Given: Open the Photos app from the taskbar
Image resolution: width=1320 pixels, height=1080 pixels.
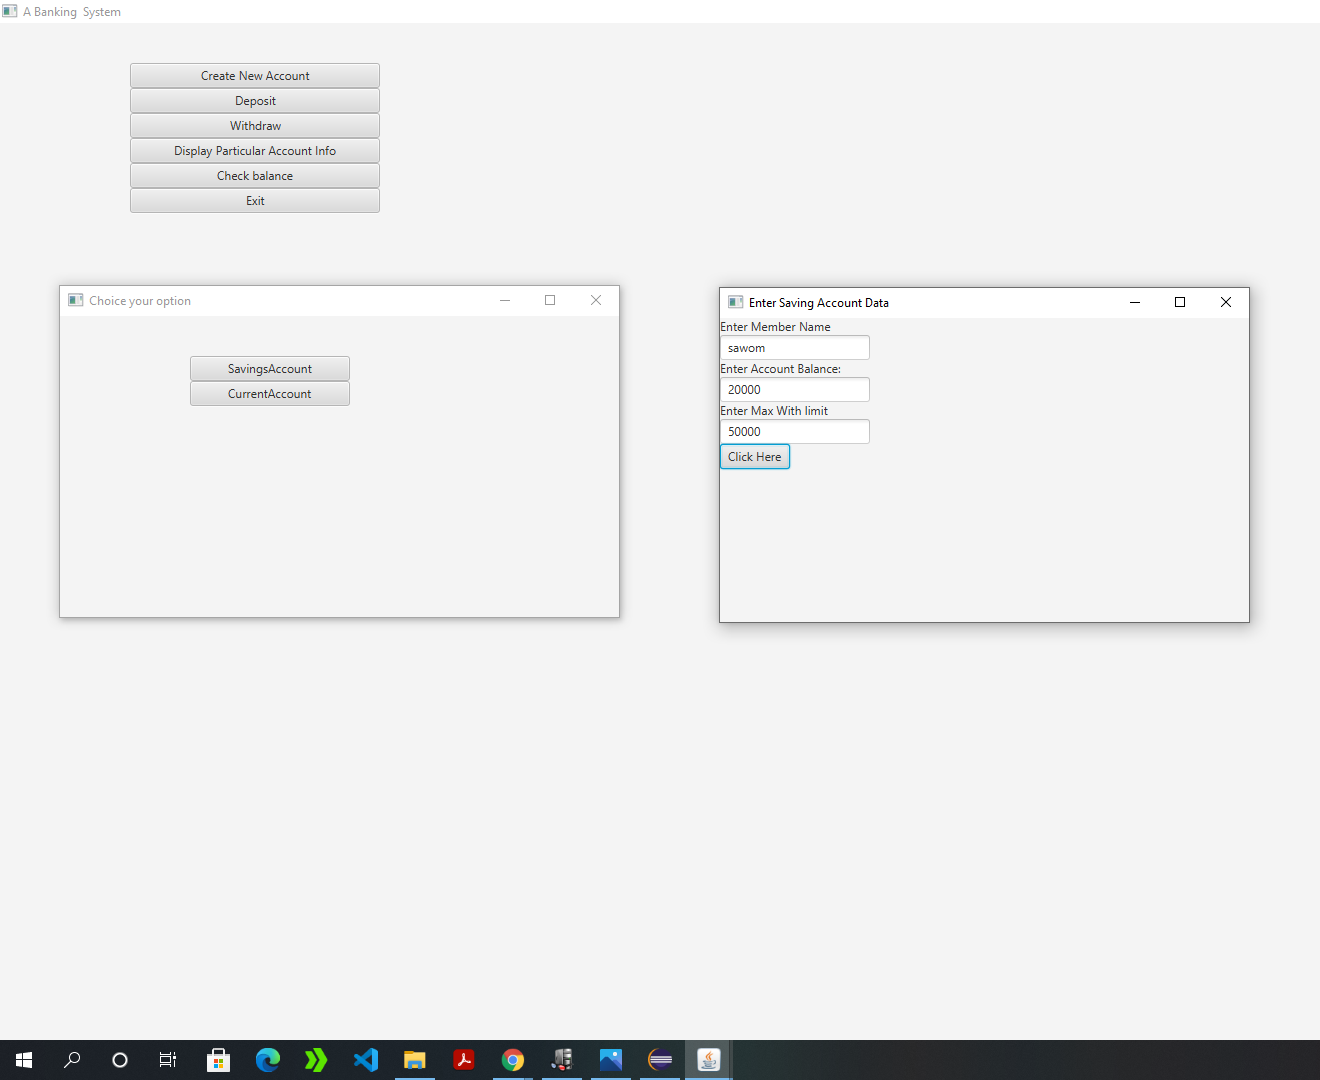Looking at the screenshot, I should (x=611, y=1060).
